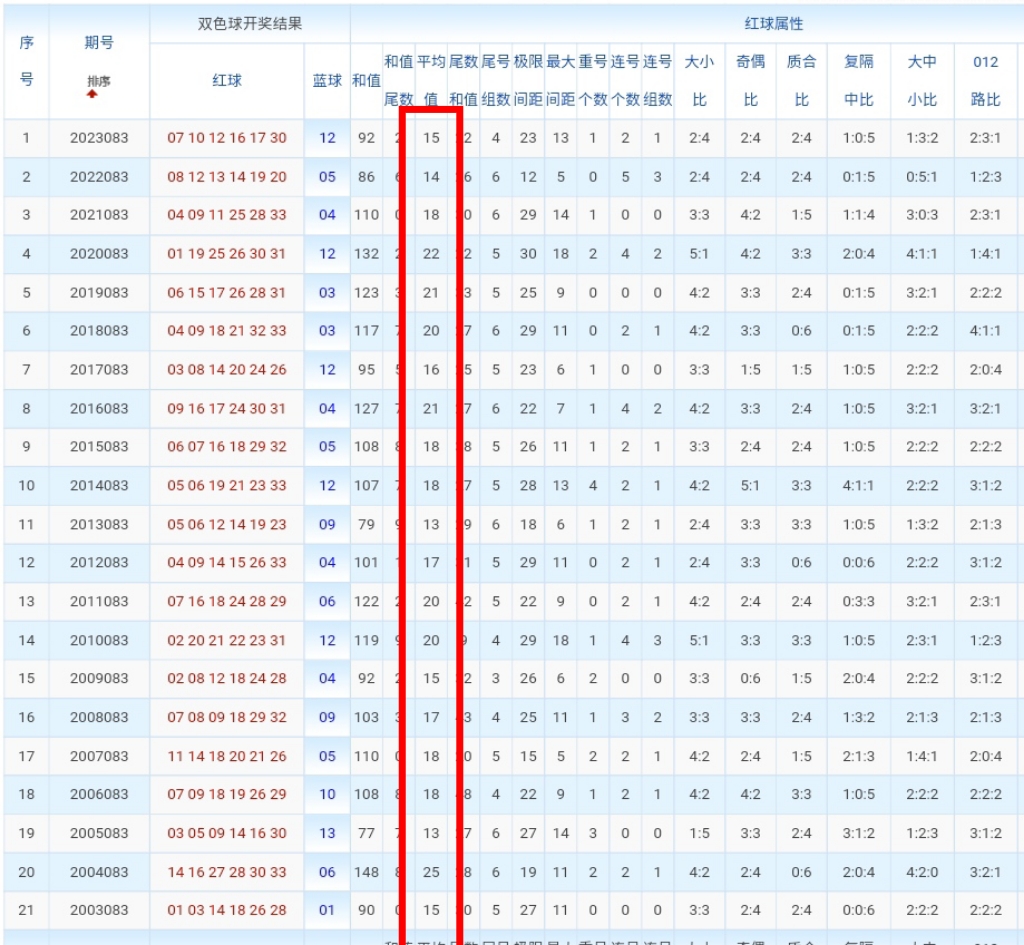The width and height of the screenshot is (1024, 945).
Task: Click sum value 79 in row 2013083
Action: 366,524
